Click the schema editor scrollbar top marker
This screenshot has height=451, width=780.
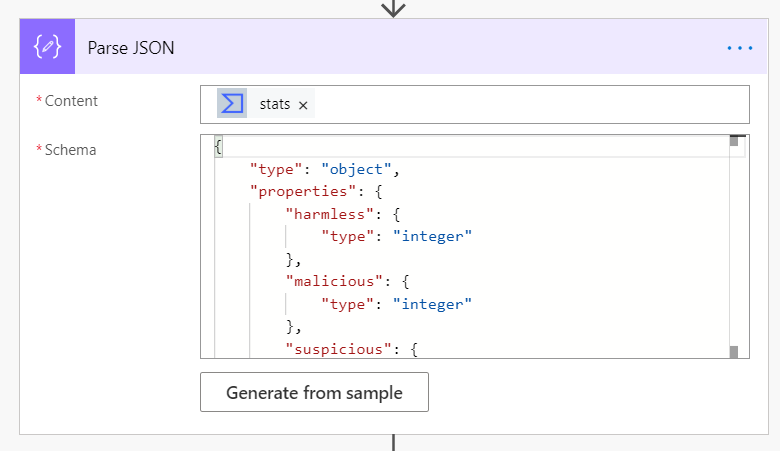[x=734, y=141]
